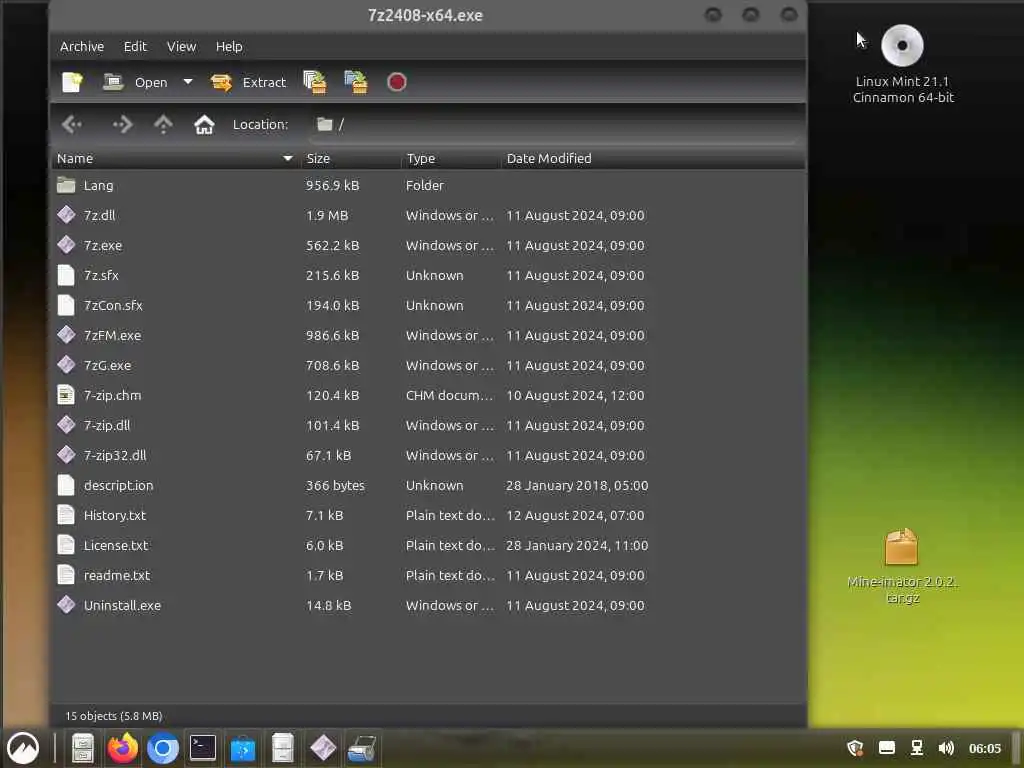Open the Linux Mint start menu
1024x768 pixels.
(23, 748)
